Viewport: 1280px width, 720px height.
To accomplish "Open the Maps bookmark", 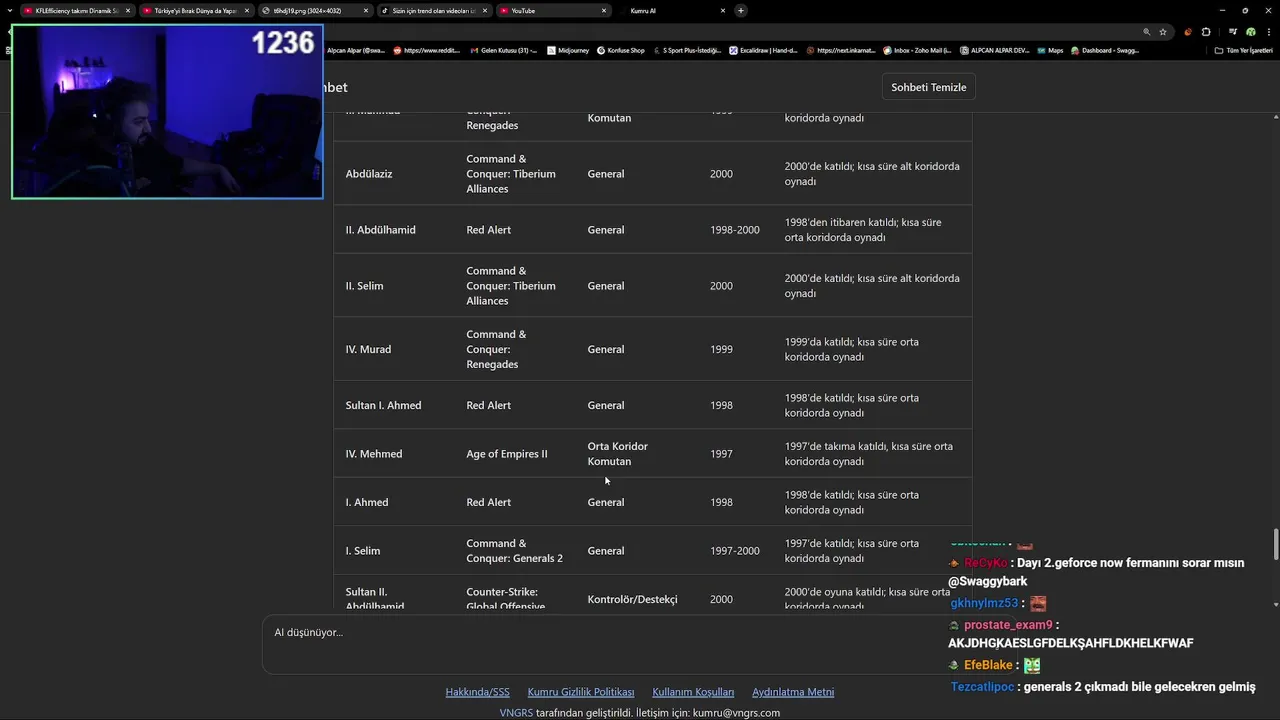I will [x=1050, y=50].
